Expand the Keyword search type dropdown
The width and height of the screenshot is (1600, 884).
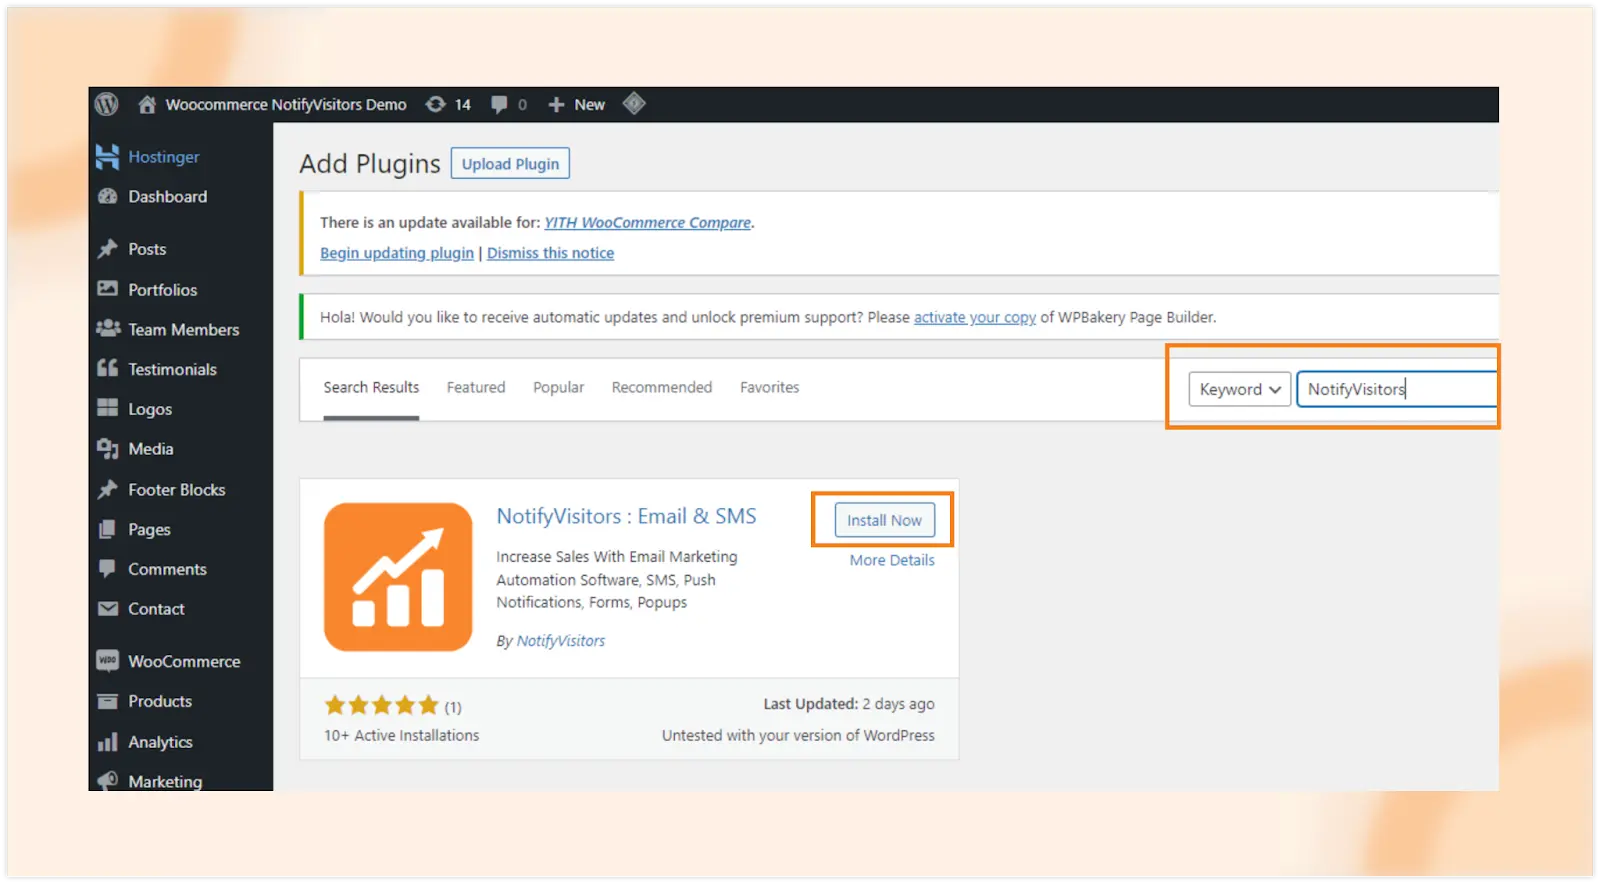[1239, 389]
